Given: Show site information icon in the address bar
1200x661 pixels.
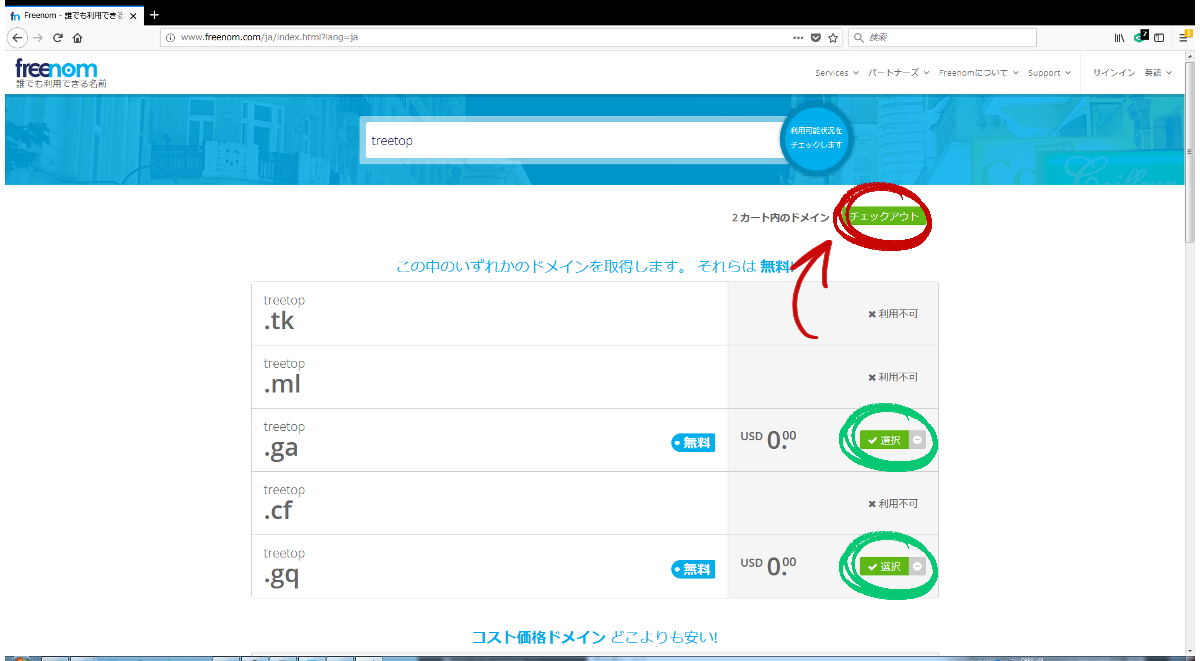Looking at the screenshot, I should point(170,37).
